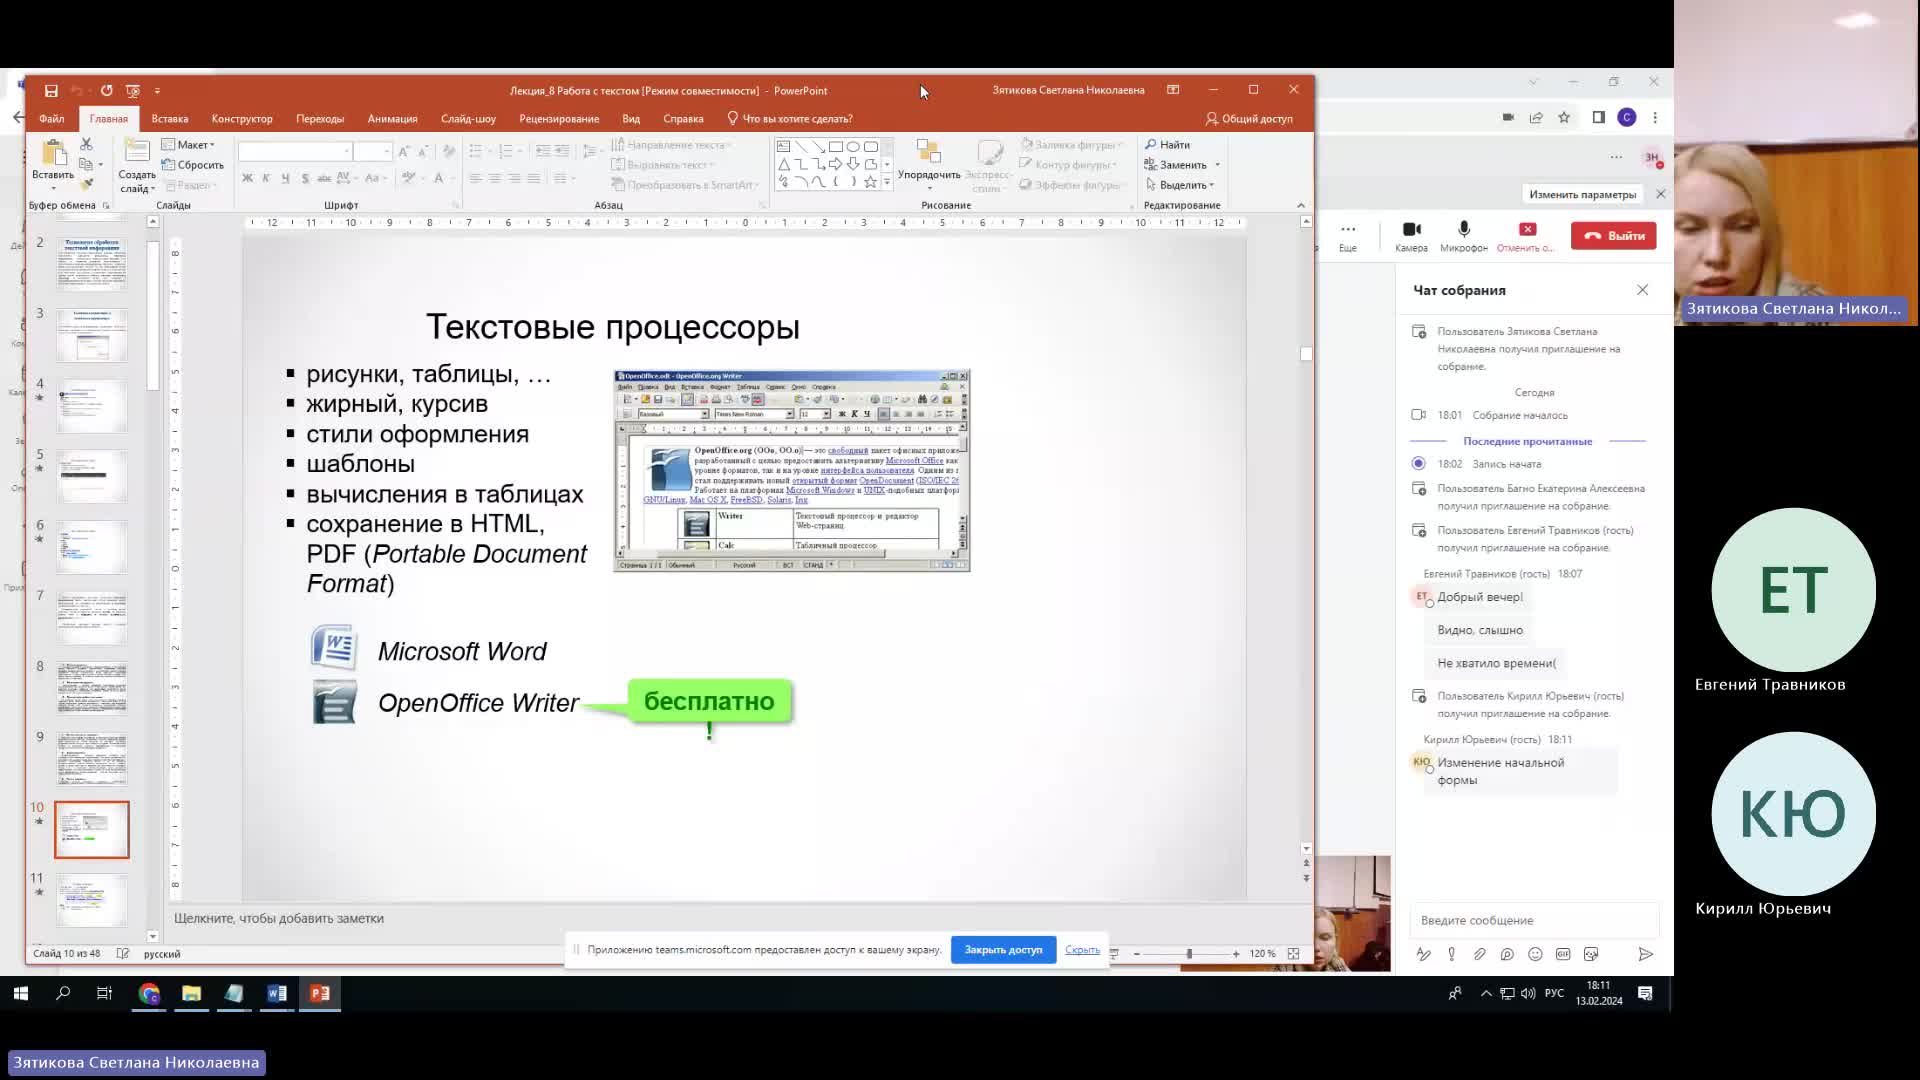
Task: Click the spell check icon in status bar
Action: point(123,954)
